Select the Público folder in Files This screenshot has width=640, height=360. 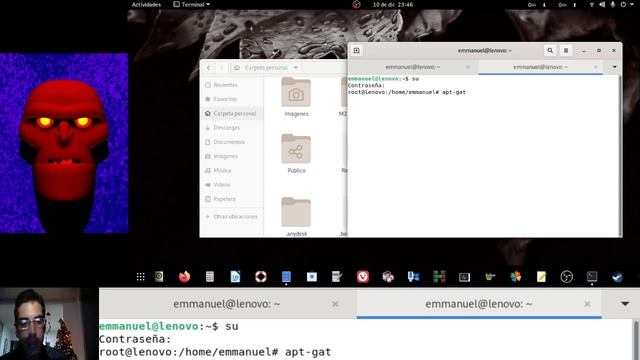coord(296,154)
